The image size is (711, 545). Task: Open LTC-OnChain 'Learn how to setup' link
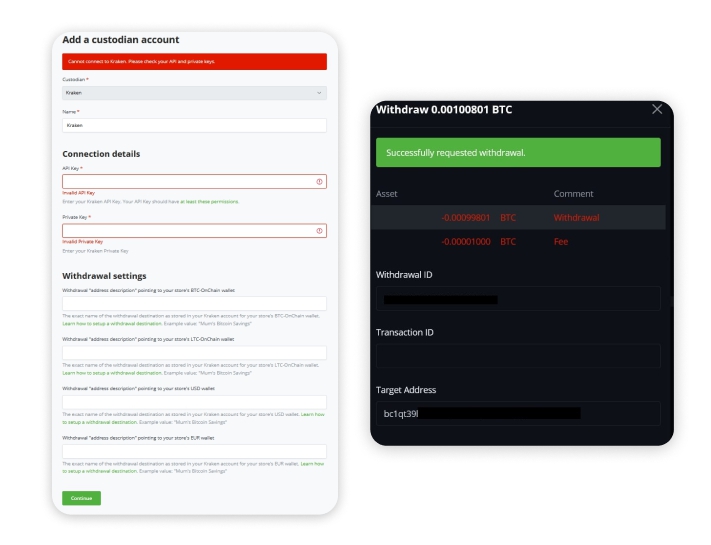[x=112, y=373]
